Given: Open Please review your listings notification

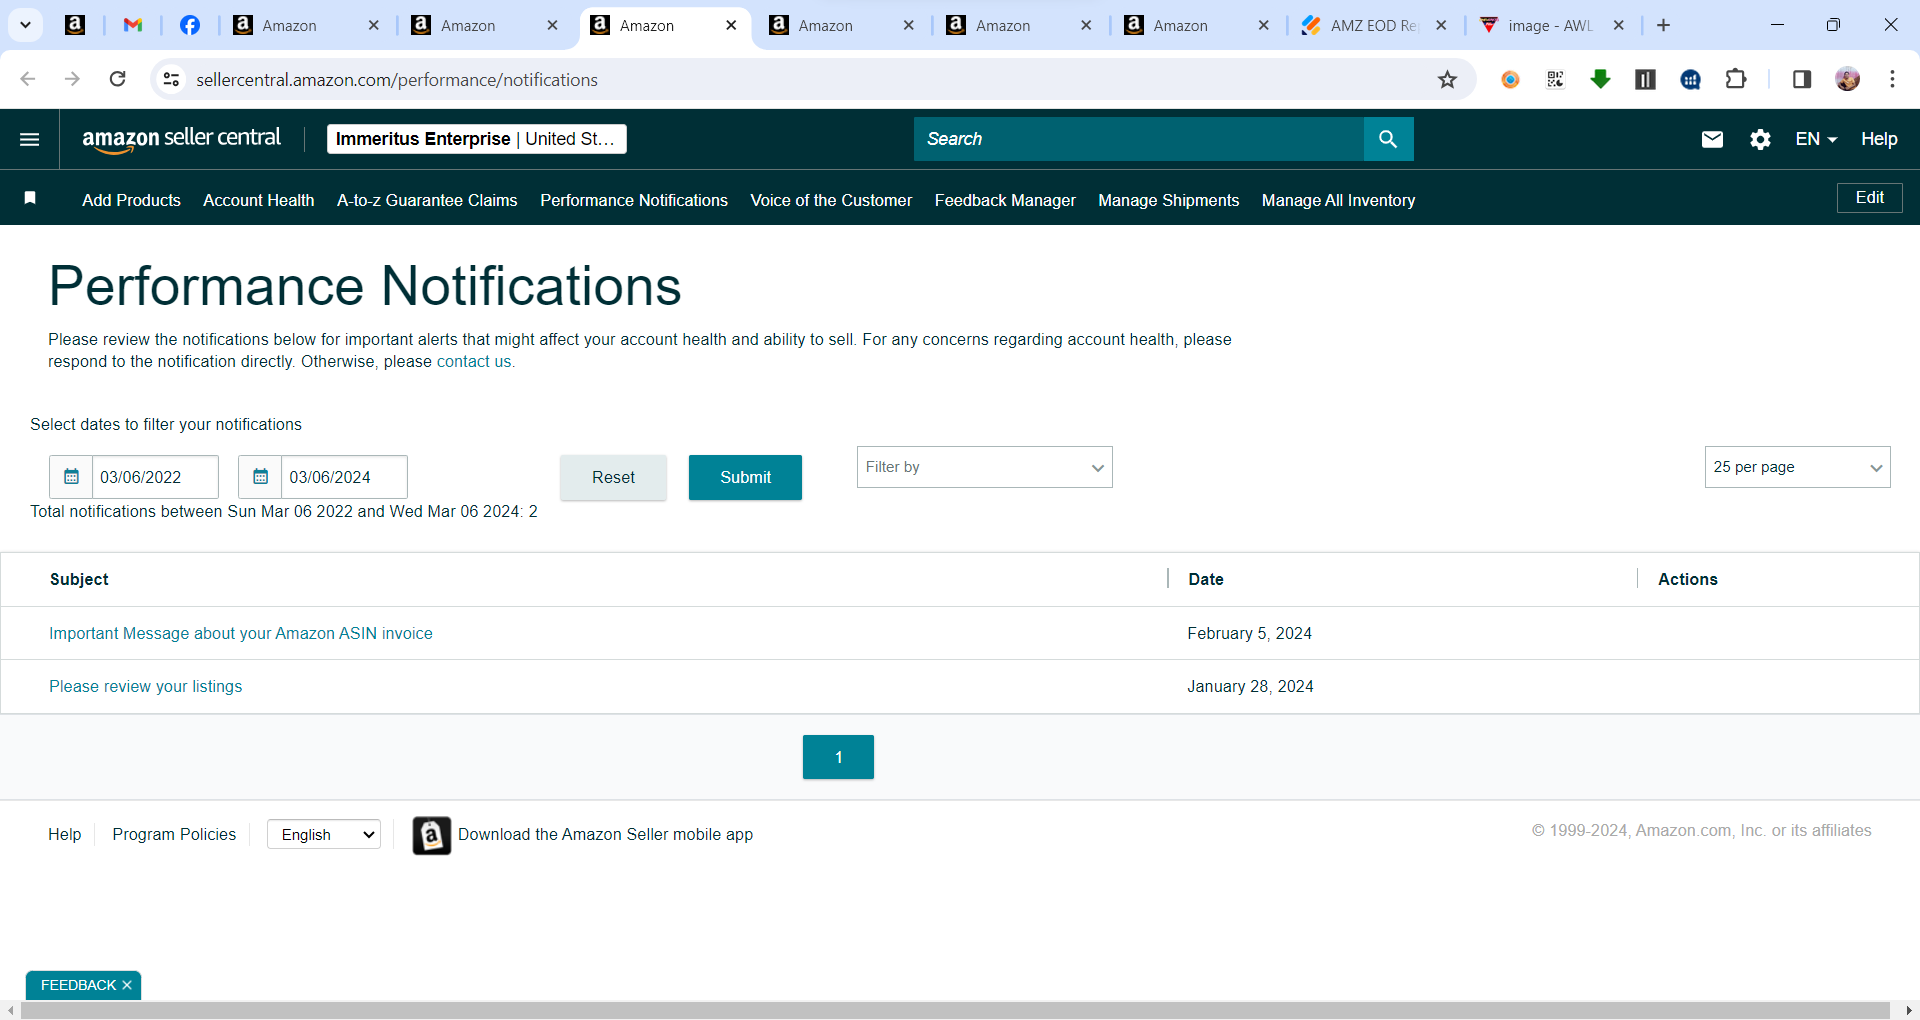Looking at the screenshot, I should pyautogui.click(x=146, y=686).
